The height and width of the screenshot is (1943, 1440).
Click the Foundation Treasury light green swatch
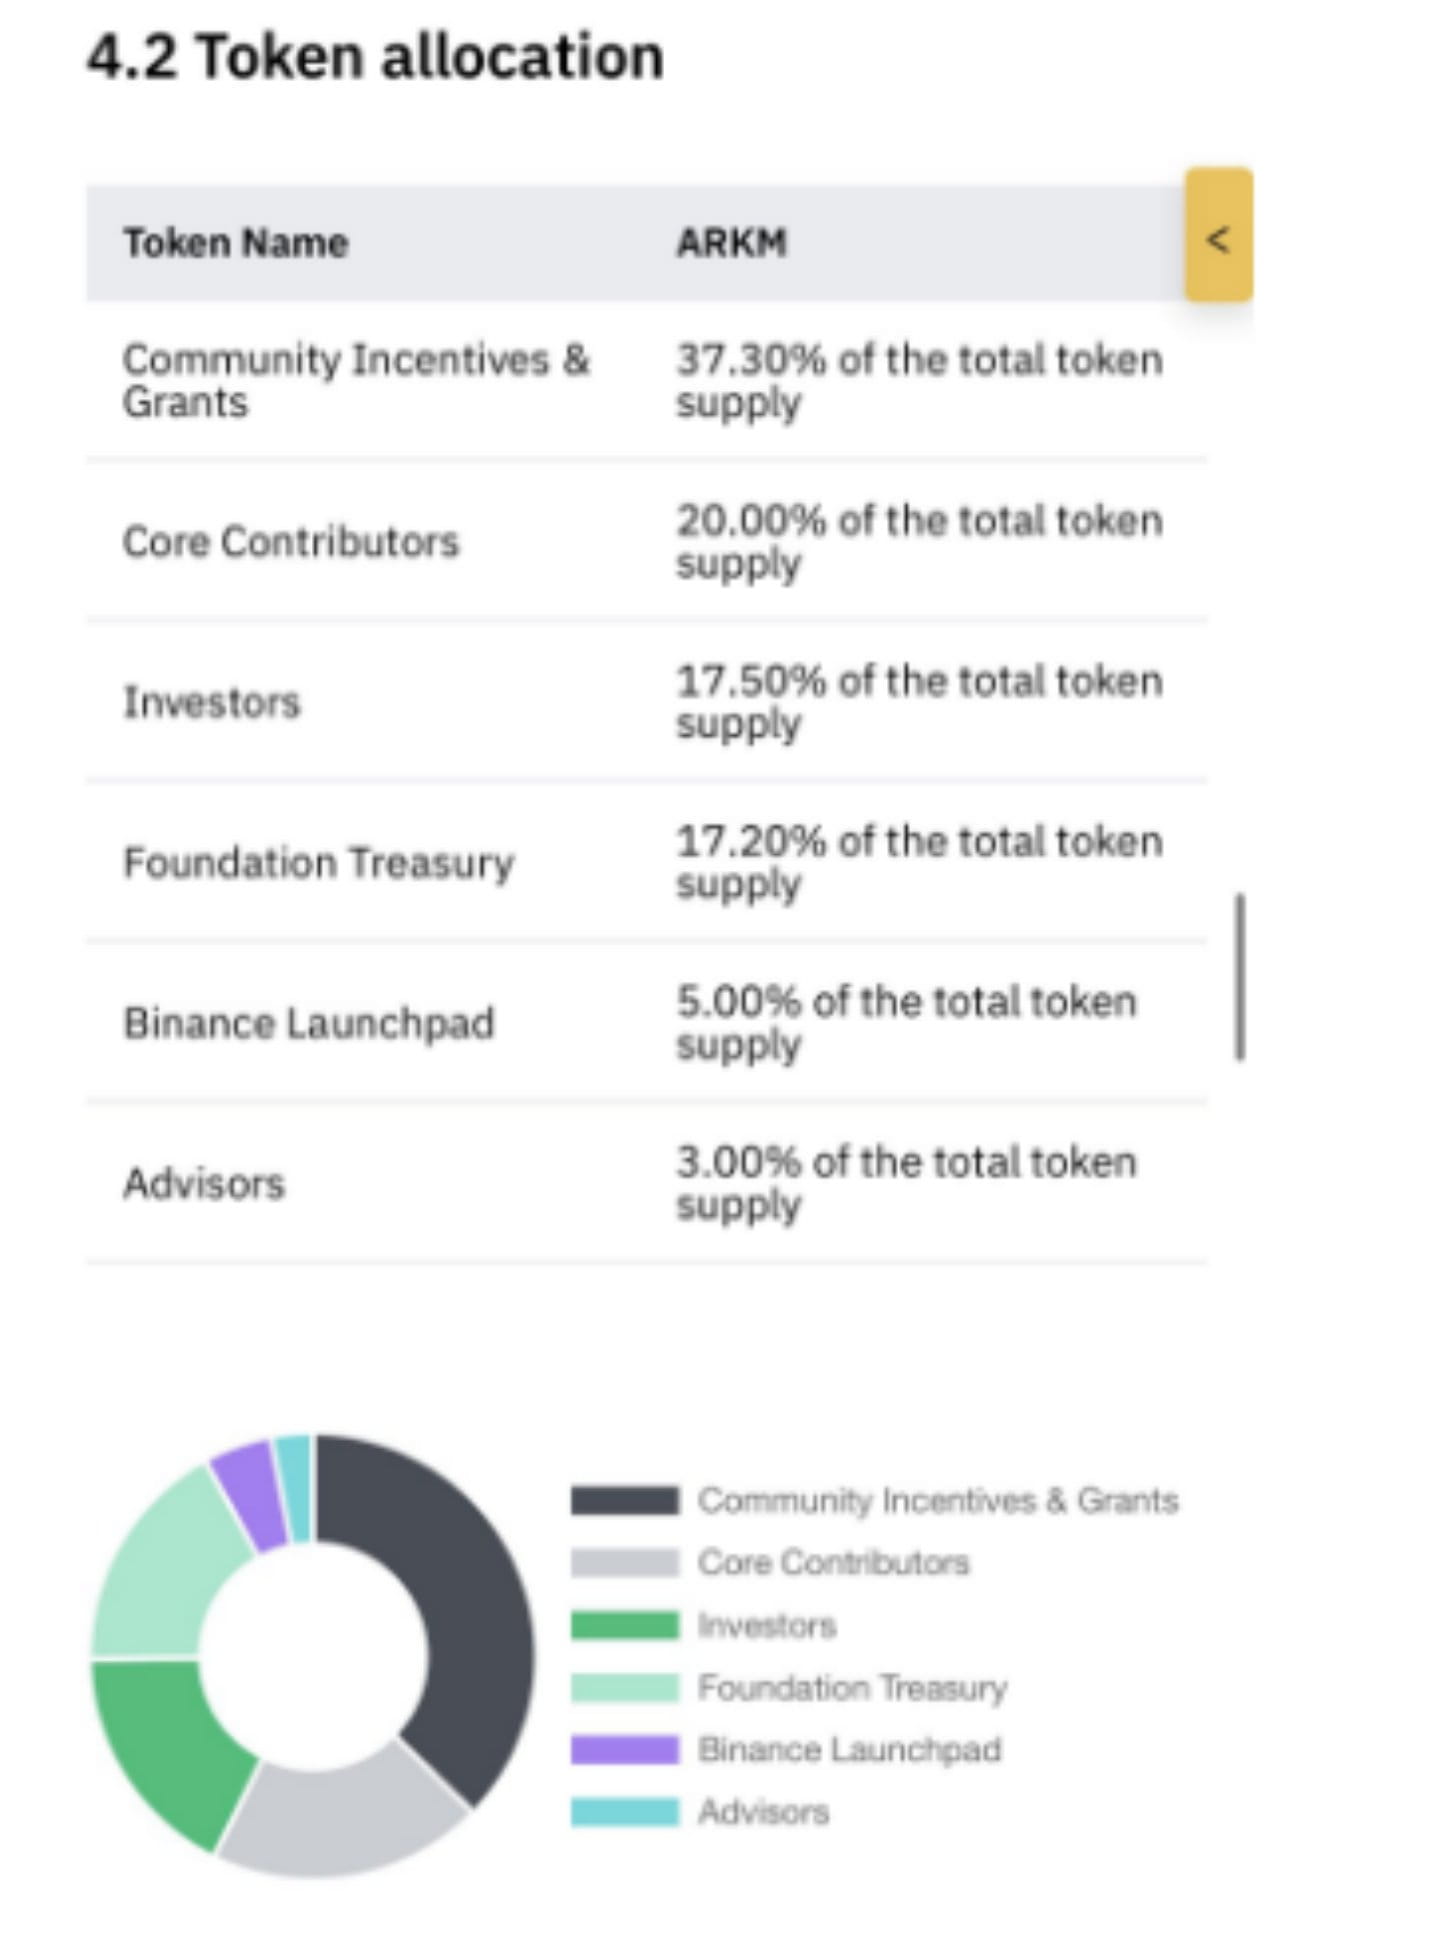click(x=624, y=1688)
